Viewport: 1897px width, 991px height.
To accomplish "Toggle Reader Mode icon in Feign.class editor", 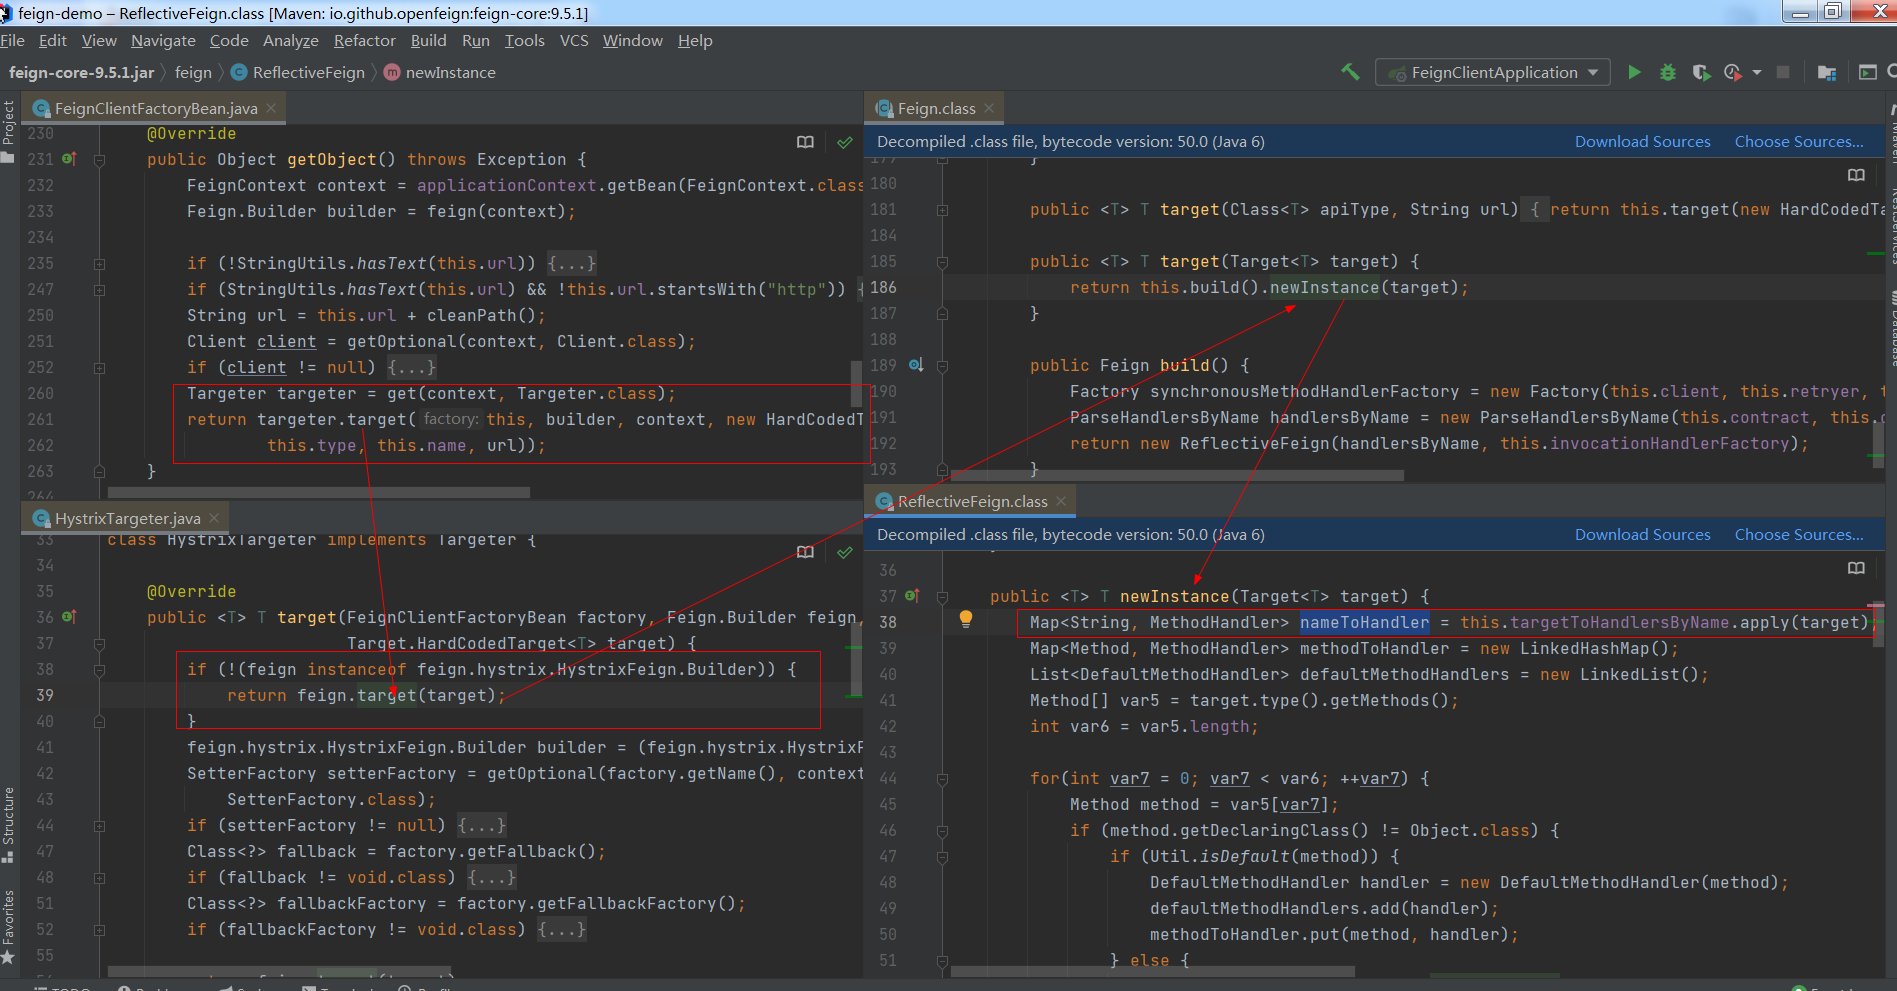I will click(x=1856, y=175).
